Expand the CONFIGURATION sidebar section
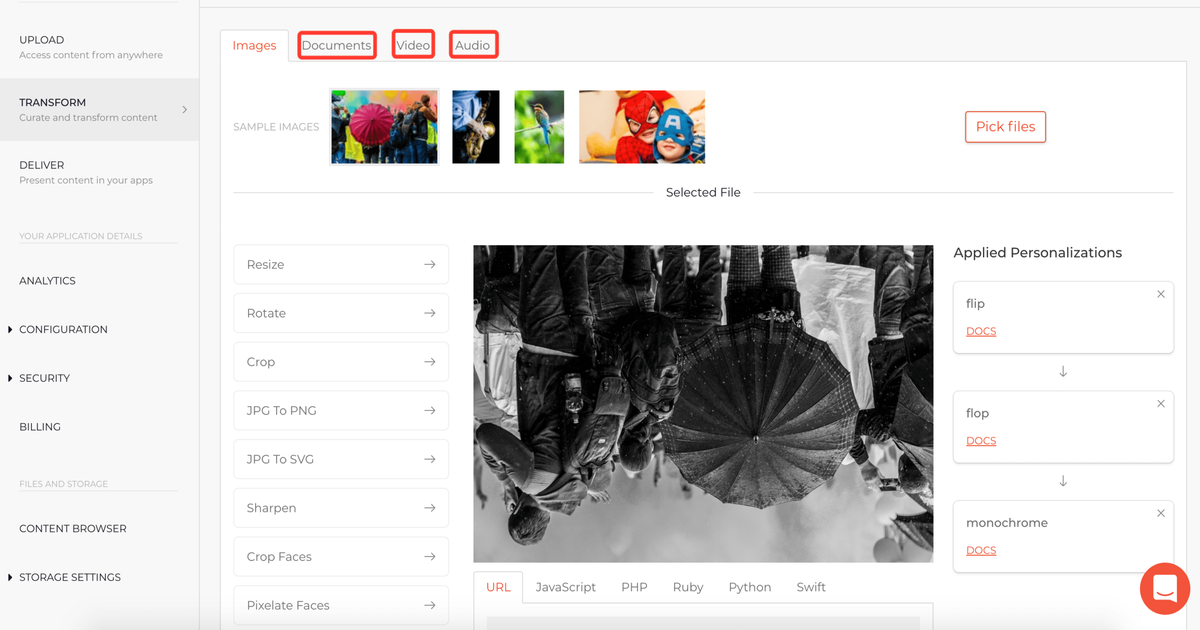This screenshot has width=1200, height=630. [64, 329]
